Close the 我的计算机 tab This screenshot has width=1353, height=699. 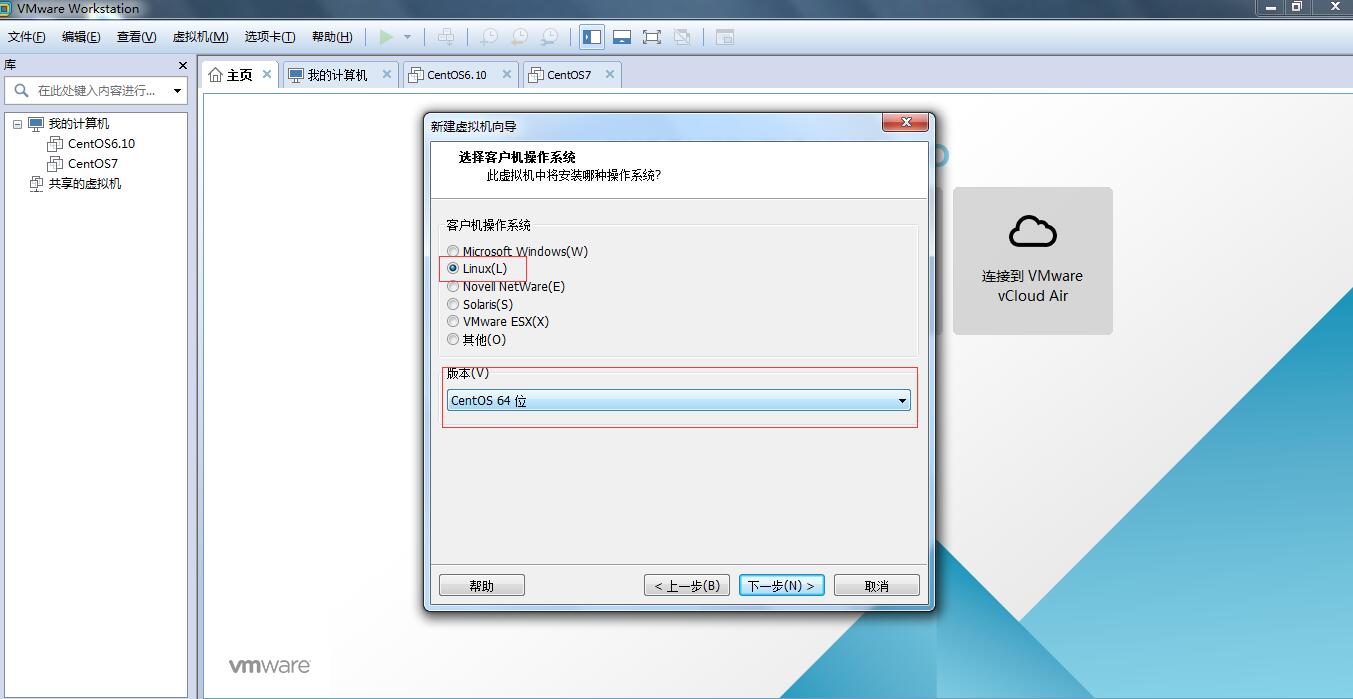387,74
